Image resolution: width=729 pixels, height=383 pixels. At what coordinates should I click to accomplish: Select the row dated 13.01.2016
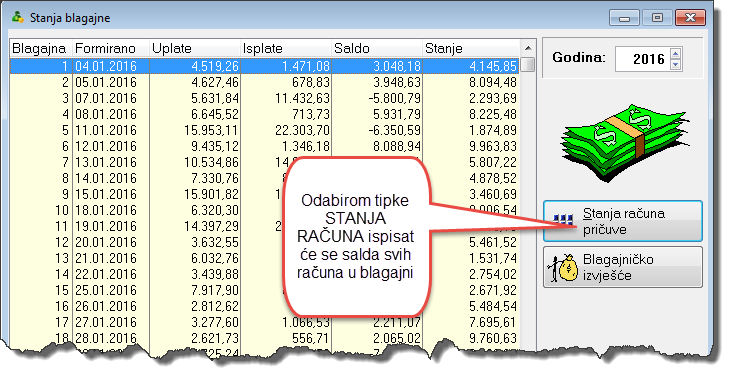[265, 162]
